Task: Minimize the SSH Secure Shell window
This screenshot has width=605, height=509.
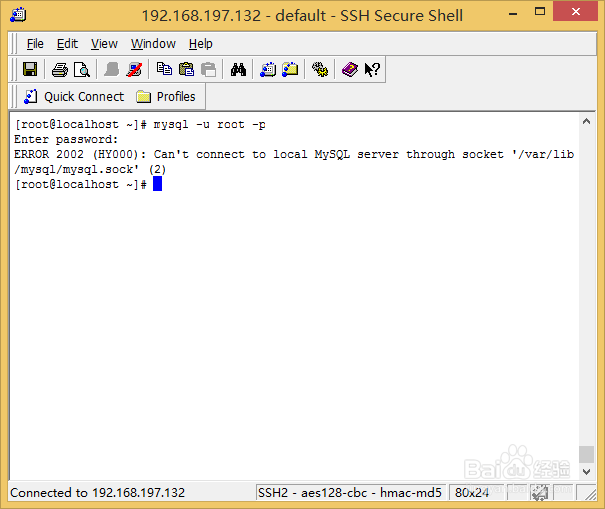Action: pyautogui.click(x=513, y=14)
